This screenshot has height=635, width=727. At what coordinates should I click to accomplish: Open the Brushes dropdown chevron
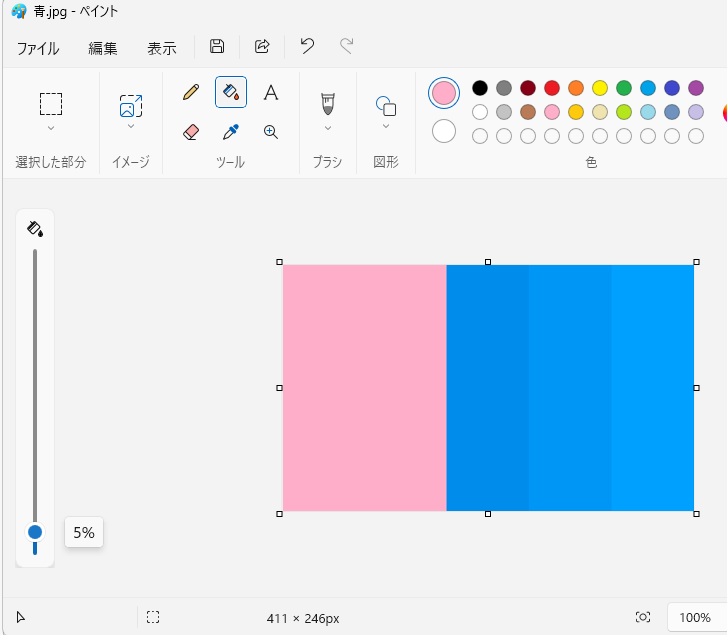click(x=327, y=128)
